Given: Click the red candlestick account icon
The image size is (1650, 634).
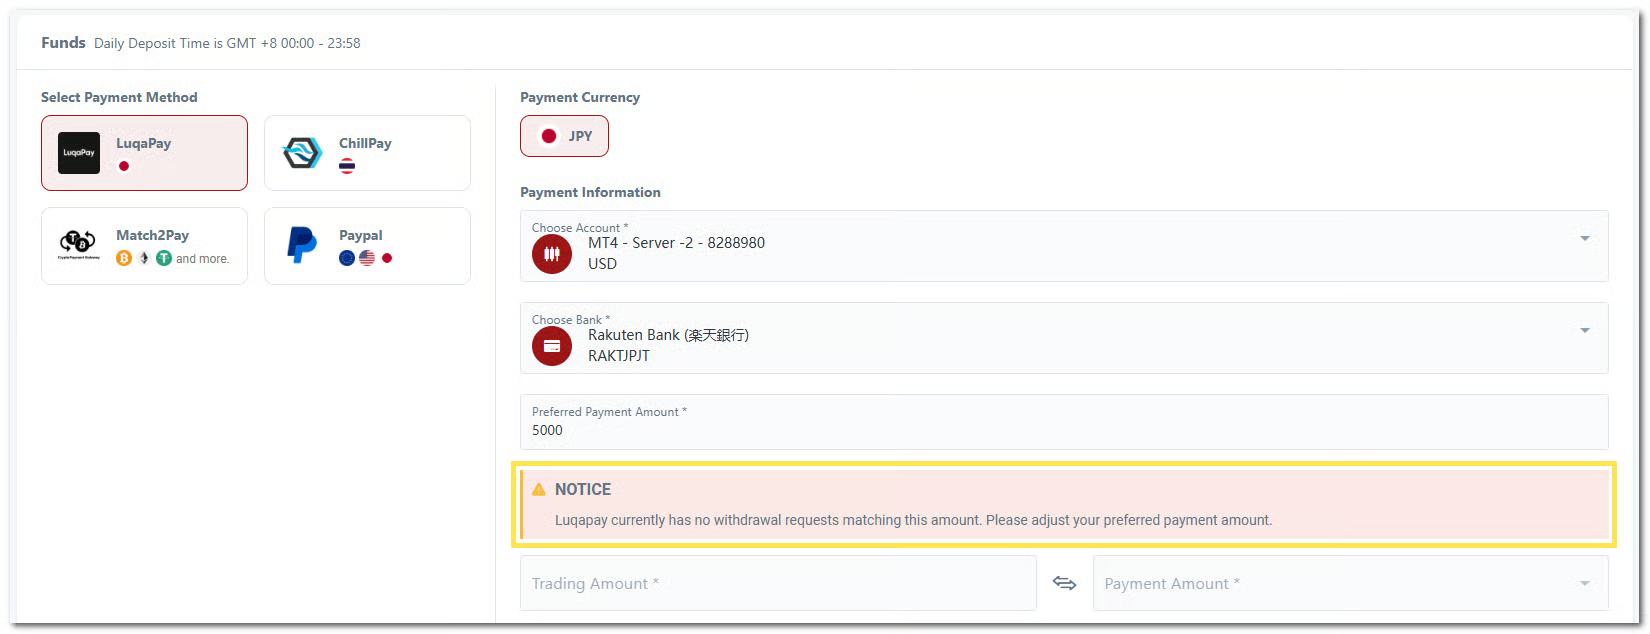Looking at the screenshot, I should pyautogui.click(x=552, y=254).
